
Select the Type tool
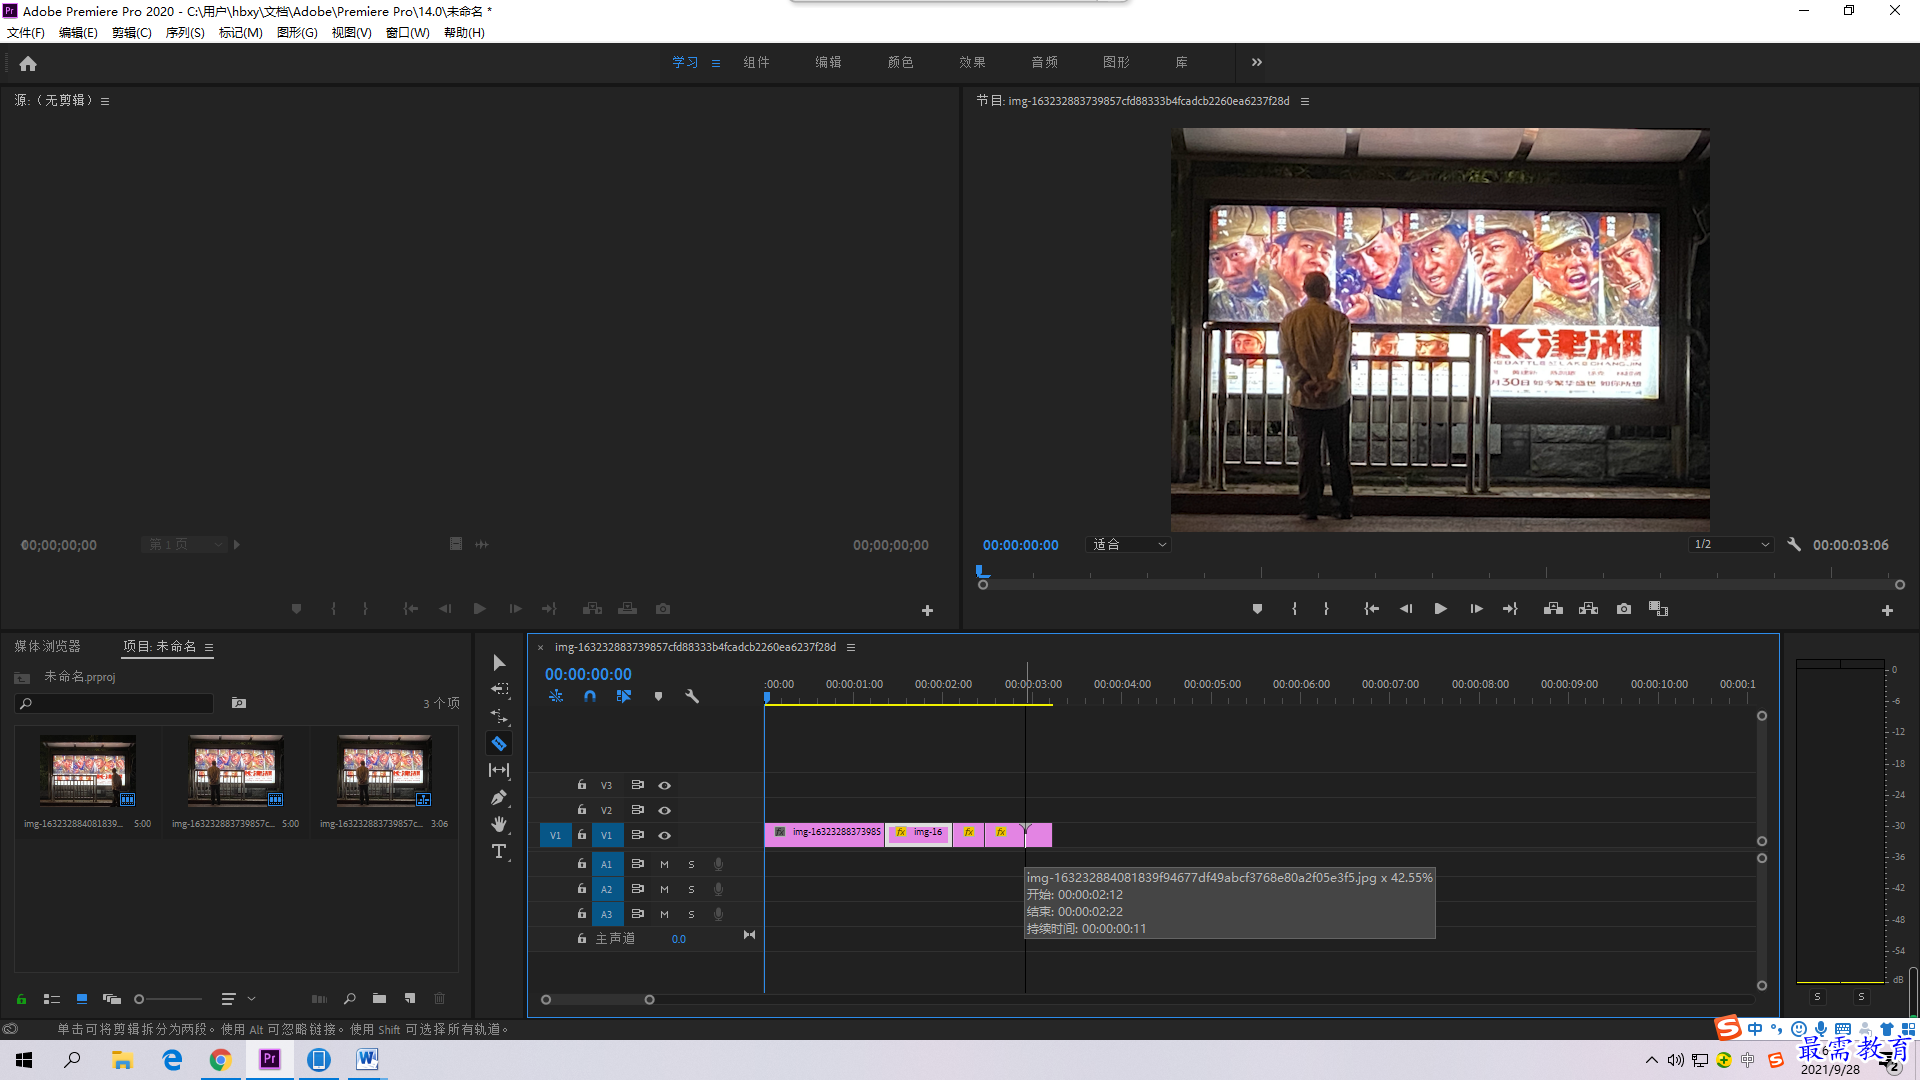pos(499,851)
